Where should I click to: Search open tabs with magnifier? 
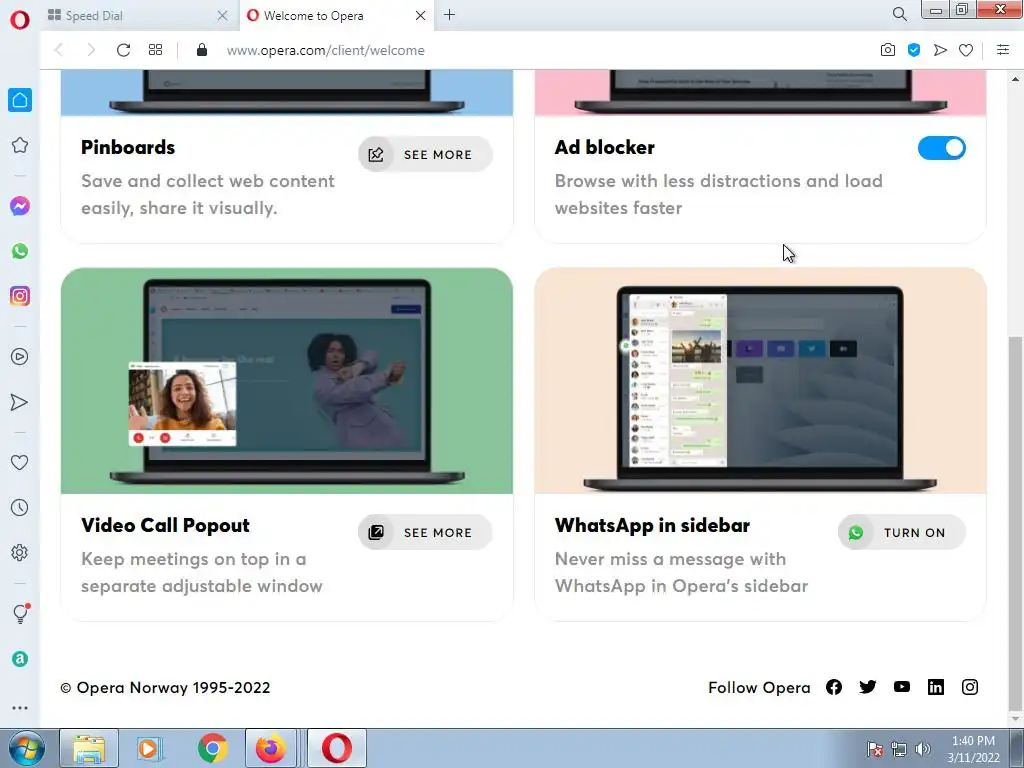pos(899,14)
